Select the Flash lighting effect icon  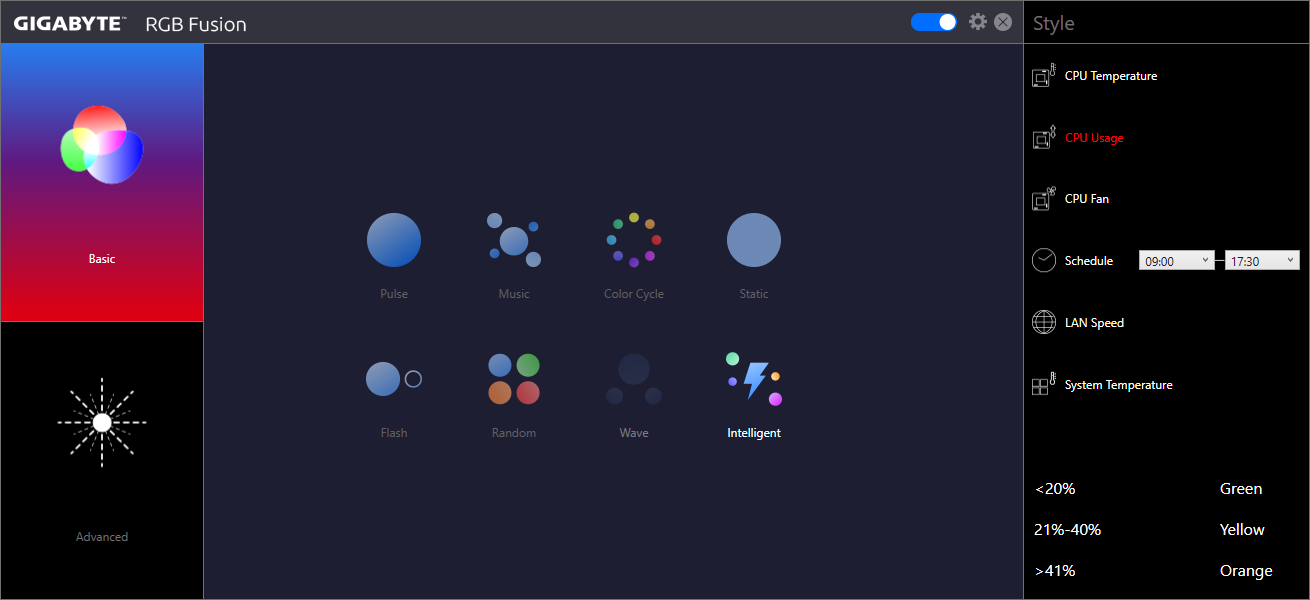(x=394, y=379)
